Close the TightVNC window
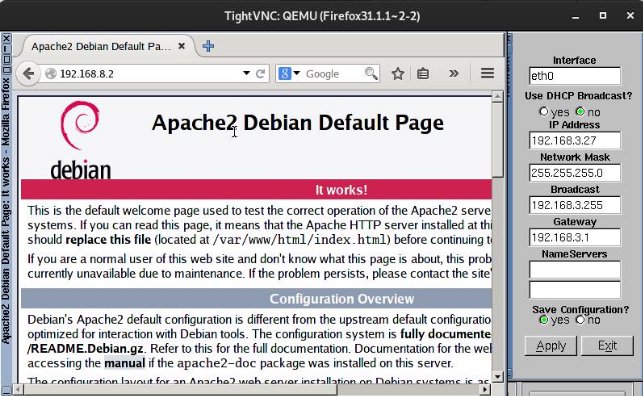The height and width of the screenshot is (396, 643). coord(630,16)
